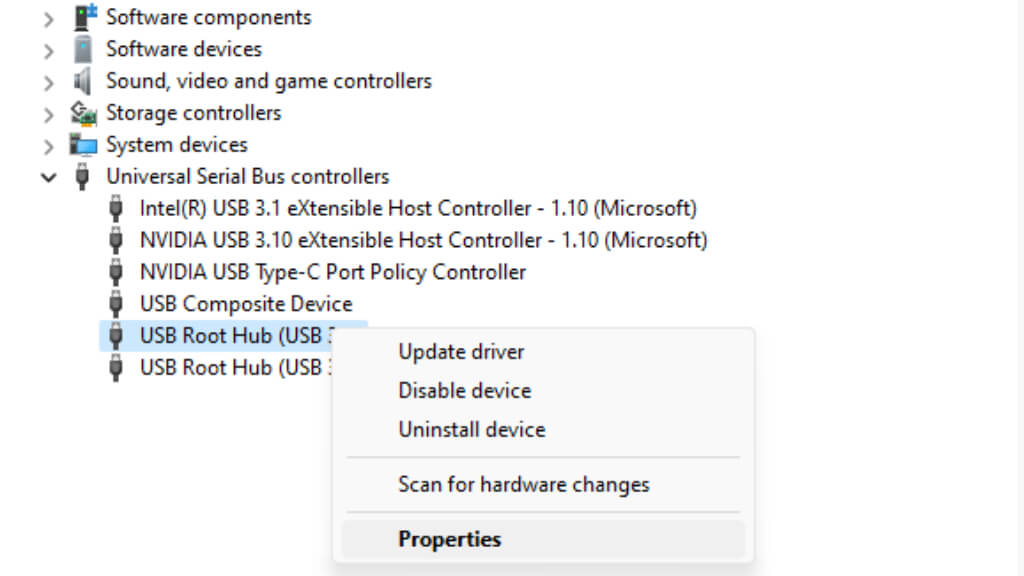Expand the Storage controllers node
This screenshot has height=576, width=1024.
pyautogui.click(x=48, y=114)
